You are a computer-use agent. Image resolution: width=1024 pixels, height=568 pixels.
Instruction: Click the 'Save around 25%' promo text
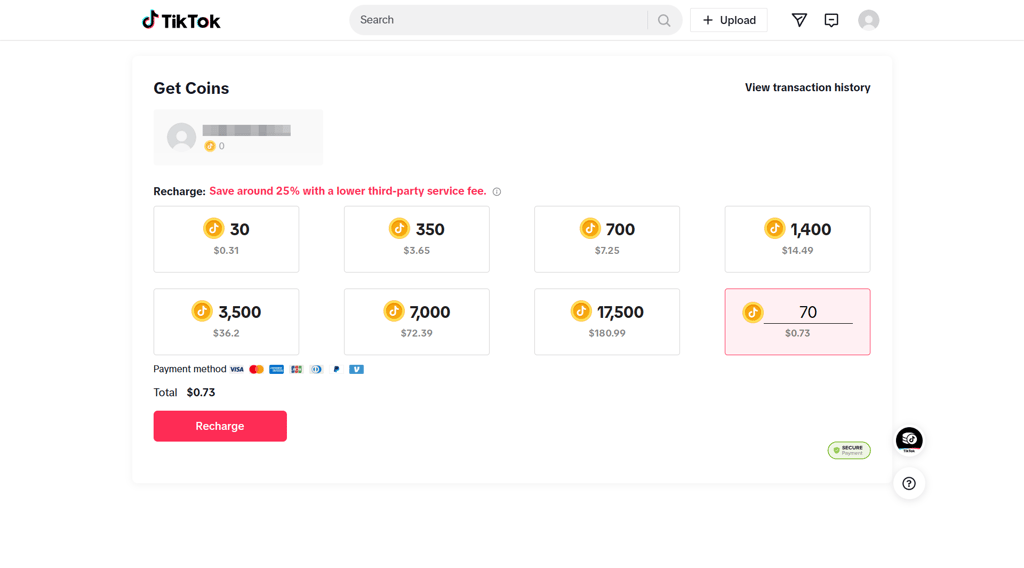tap(347, 191)
